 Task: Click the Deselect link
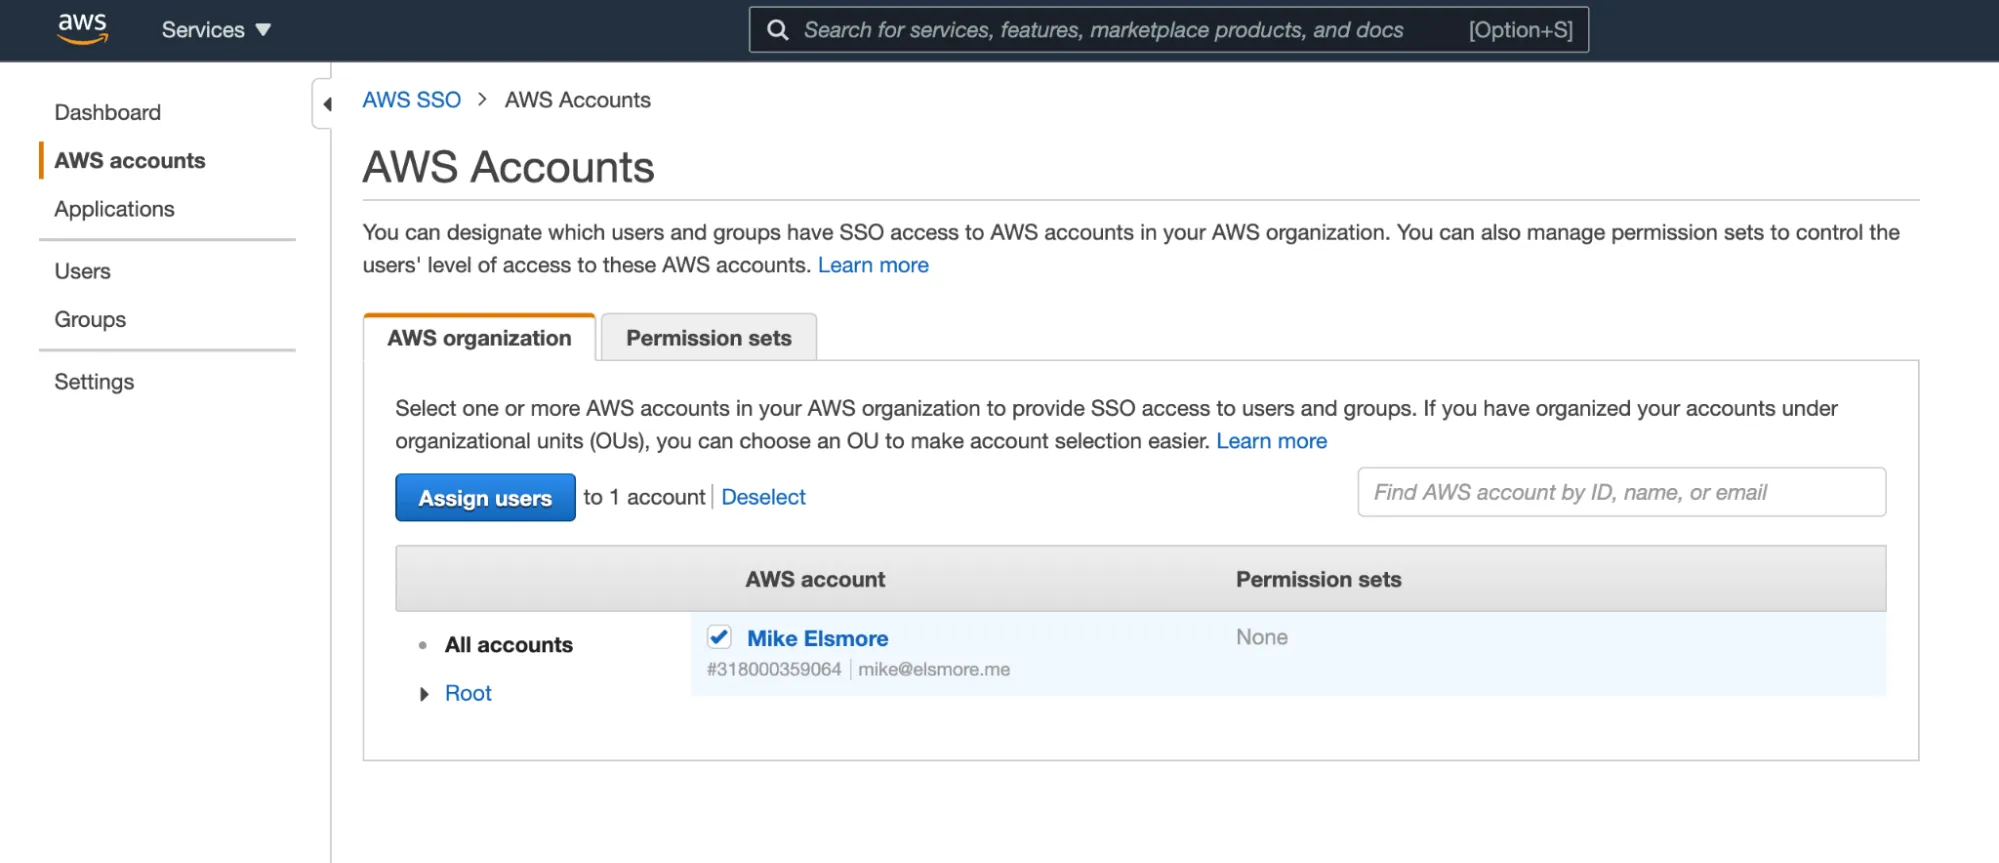coord(763,497)
